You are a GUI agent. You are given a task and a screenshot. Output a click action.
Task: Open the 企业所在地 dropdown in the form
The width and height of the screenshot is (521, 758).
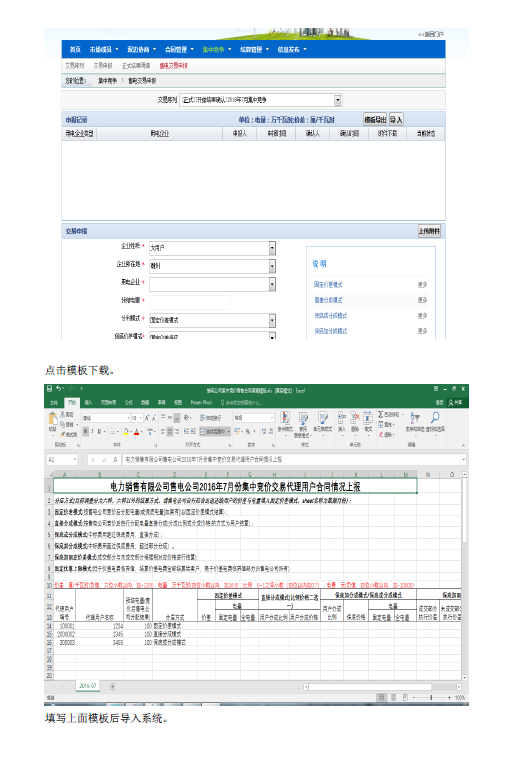pyautogui.click(x=272, y=266)
